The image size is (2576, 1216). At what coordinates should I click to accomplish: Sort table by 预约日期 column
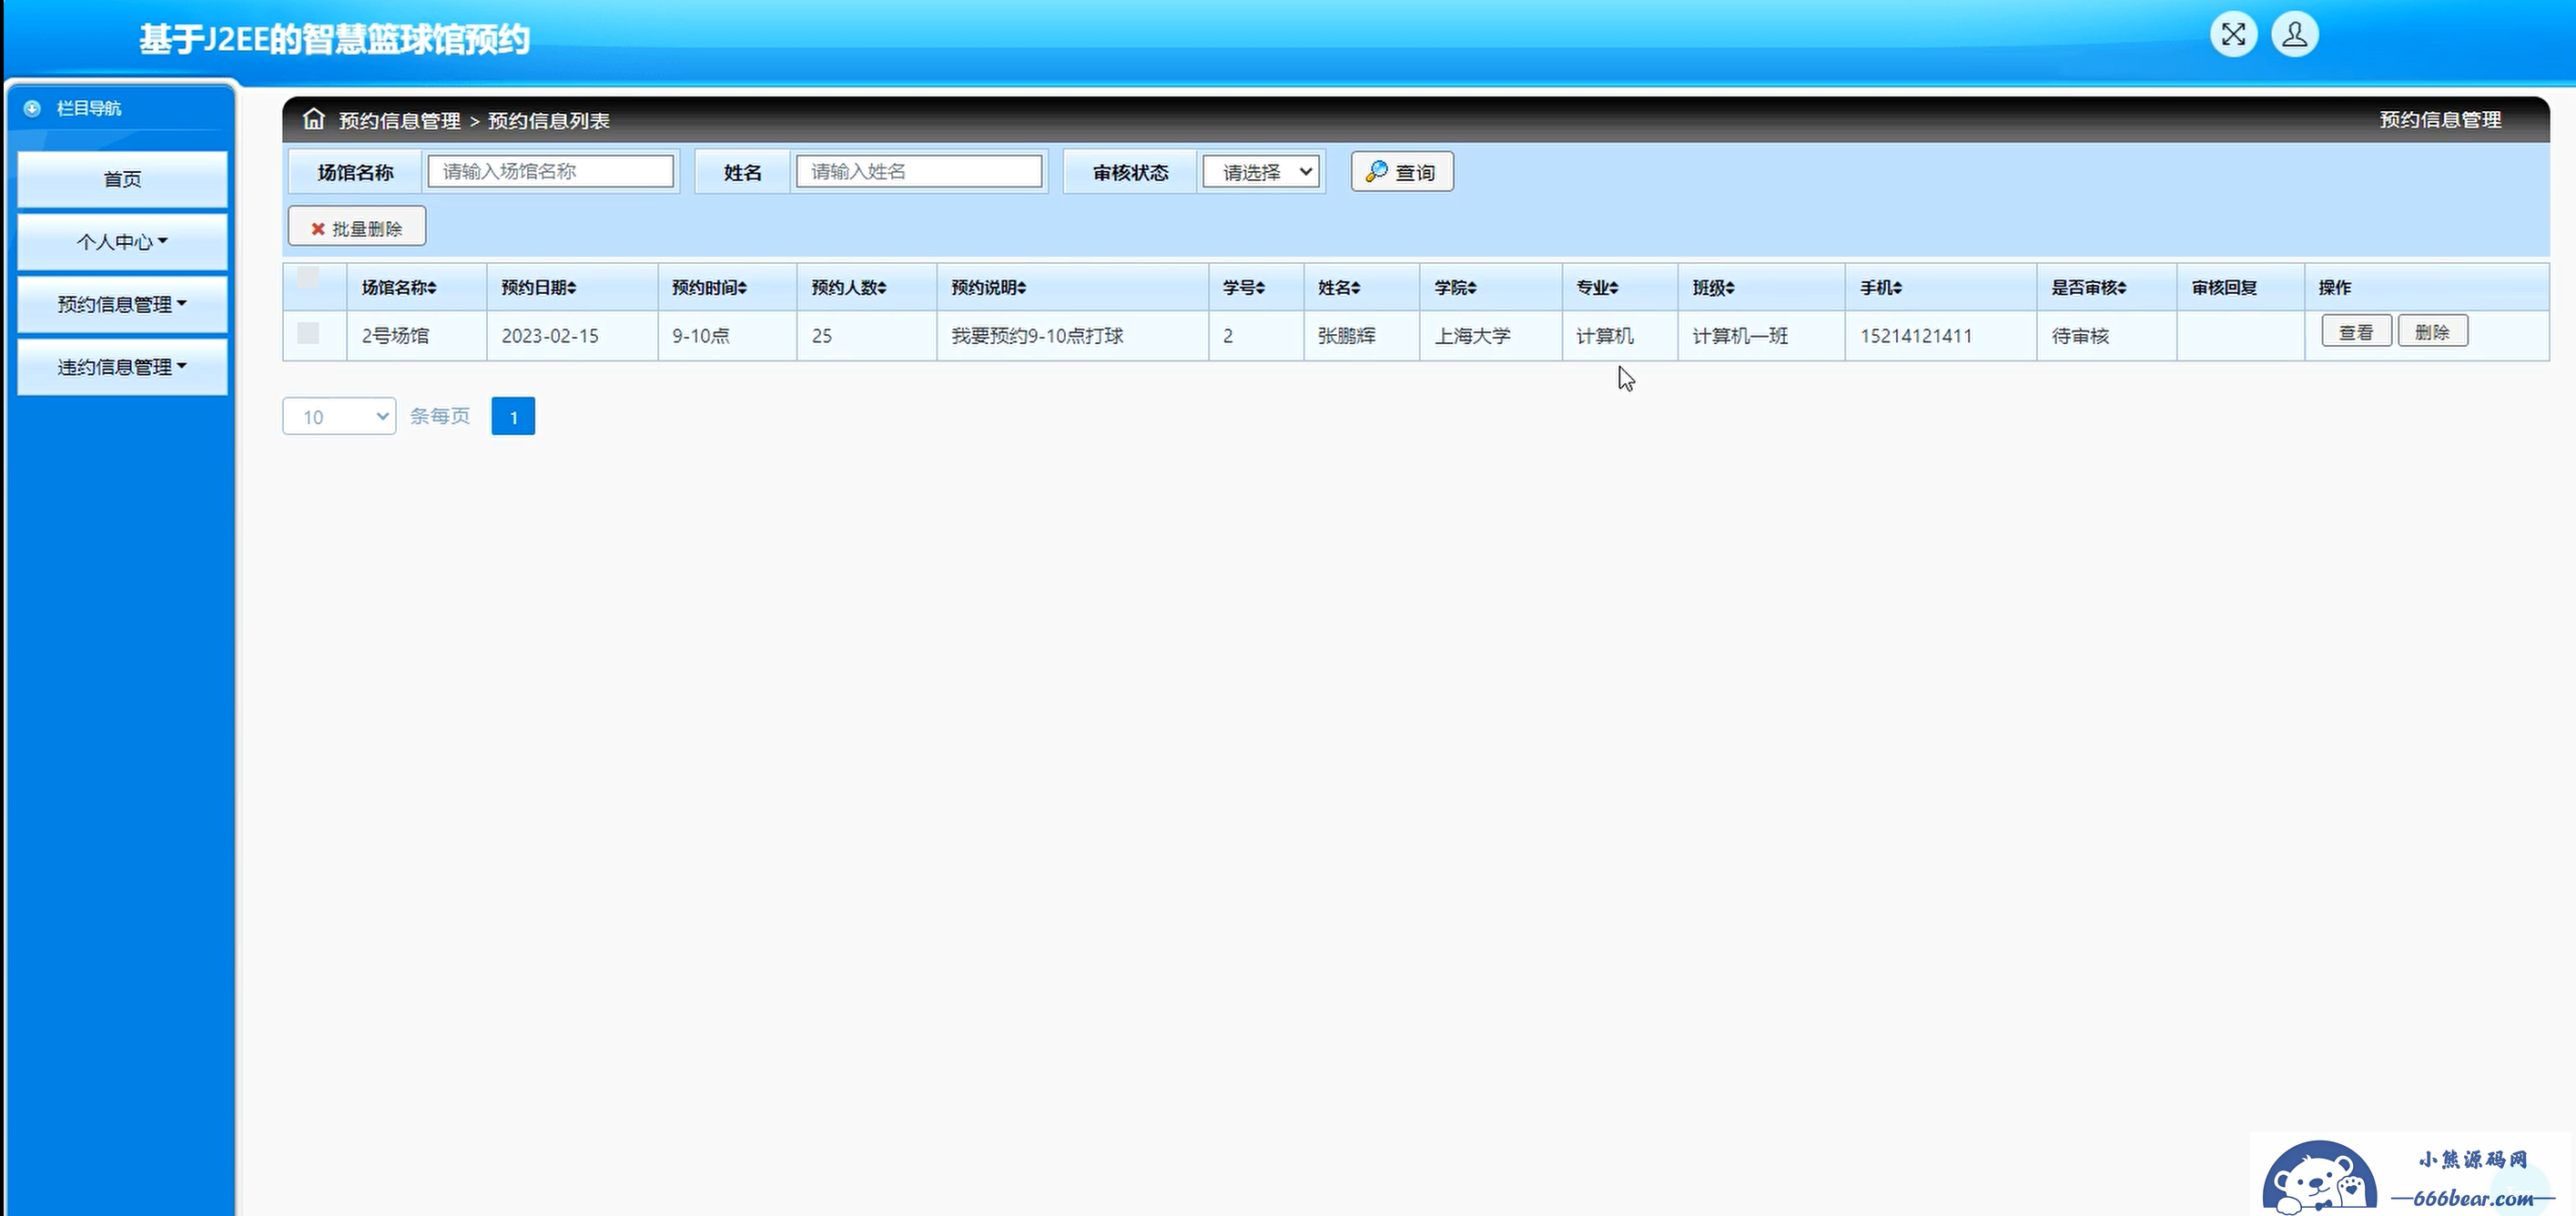coord(539,287)
